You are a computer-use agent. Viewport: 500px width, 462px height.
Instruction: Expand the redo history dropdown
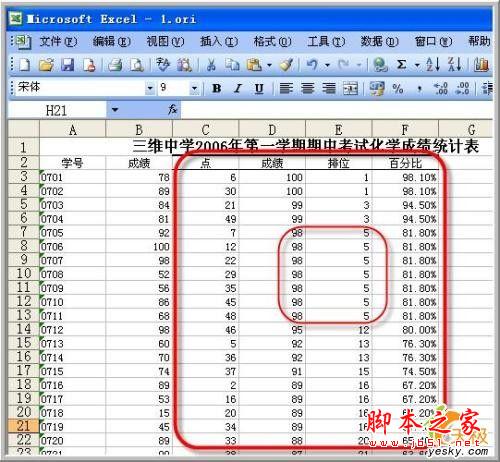click(x=359, y=65)
